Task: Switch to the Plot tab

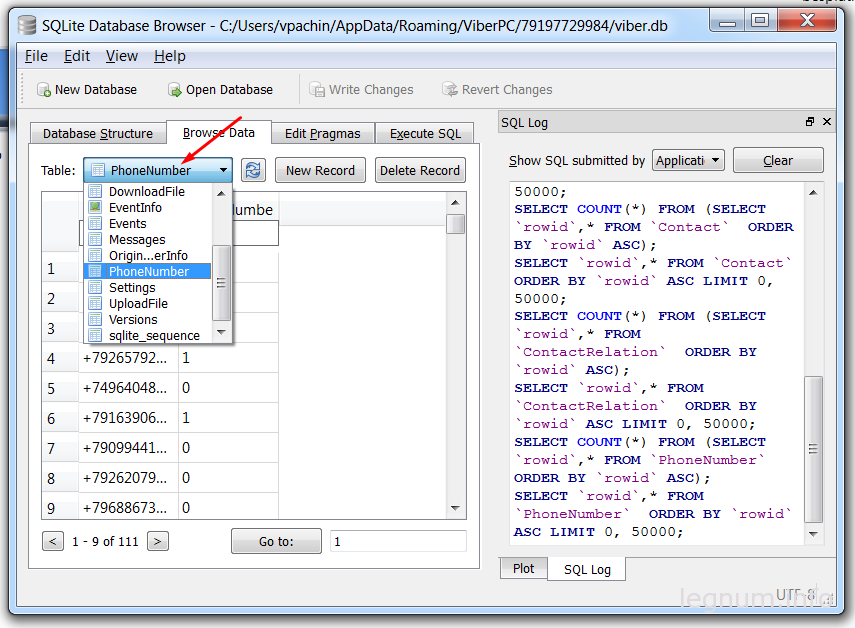Action: (523, 569)
